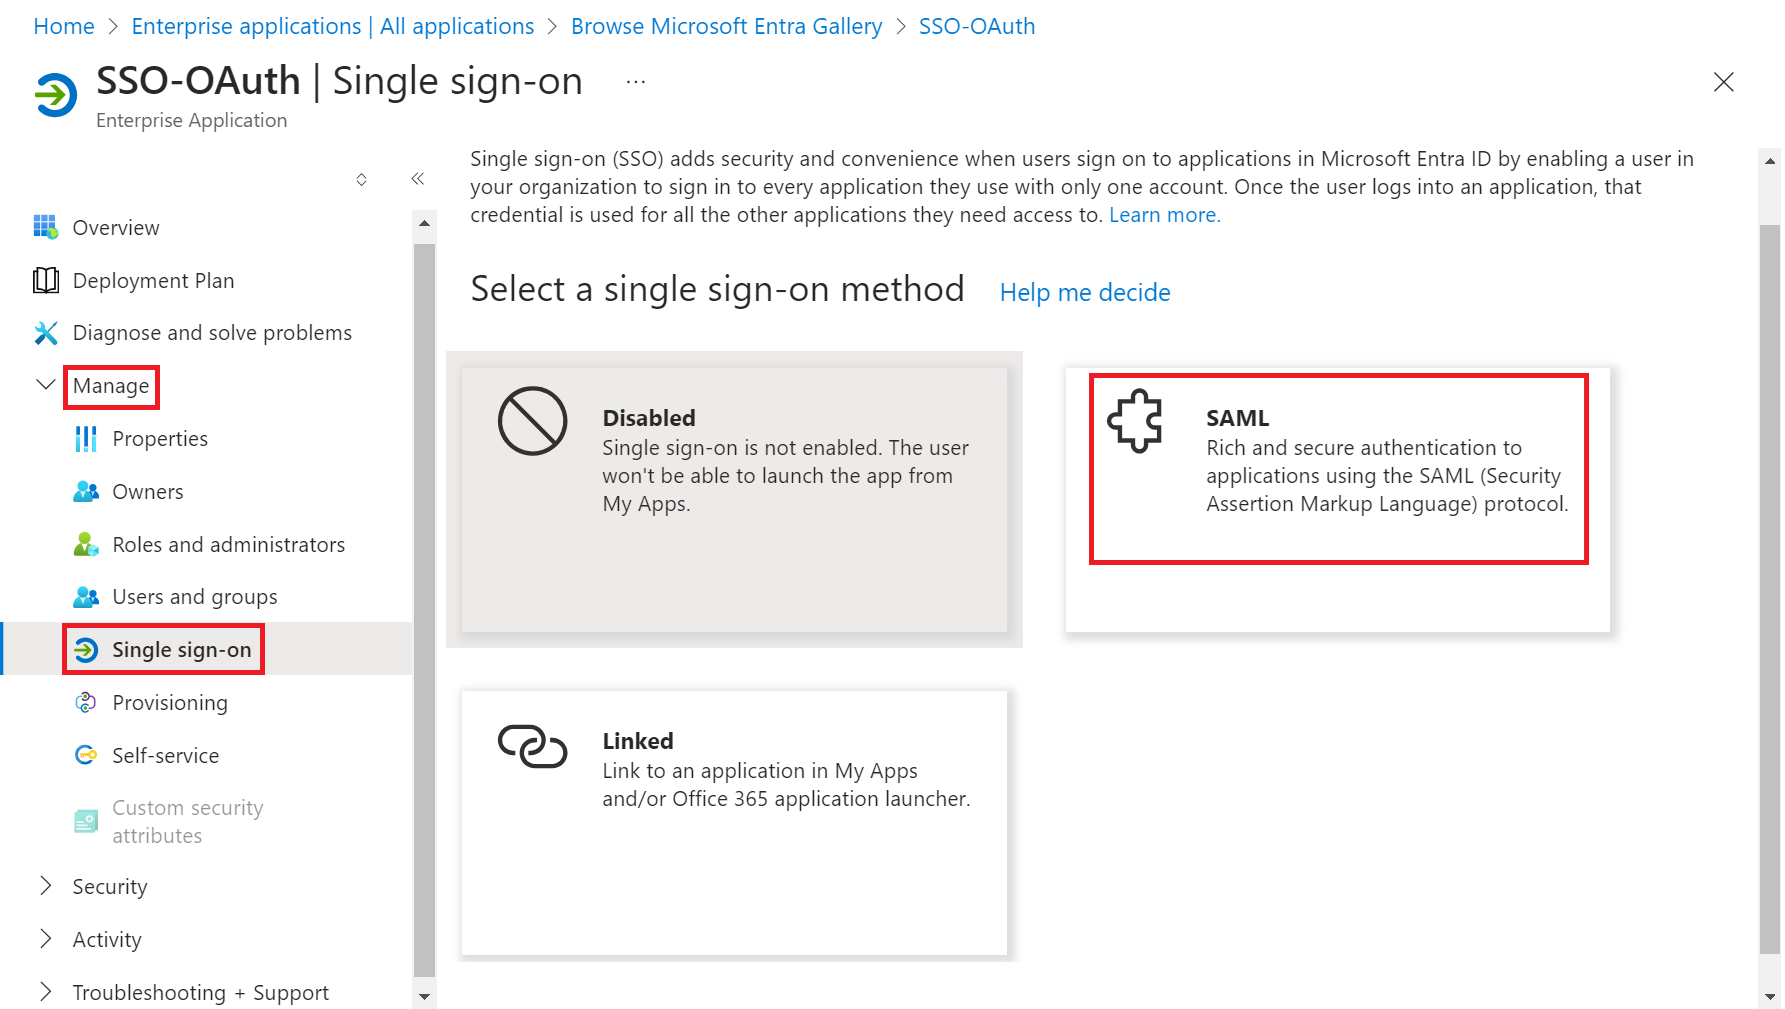Click the Self-service icon

pos(86,755)
